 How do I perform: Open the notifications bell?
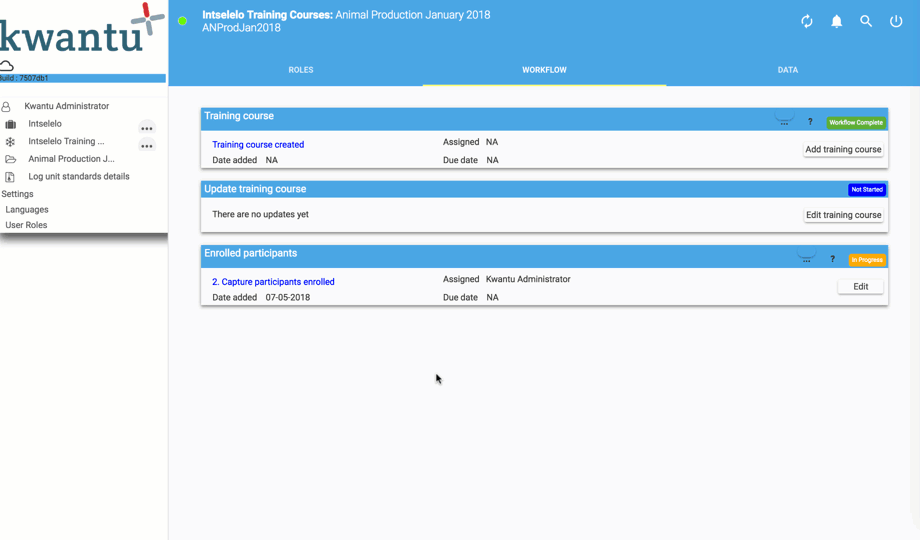point(836,22)
